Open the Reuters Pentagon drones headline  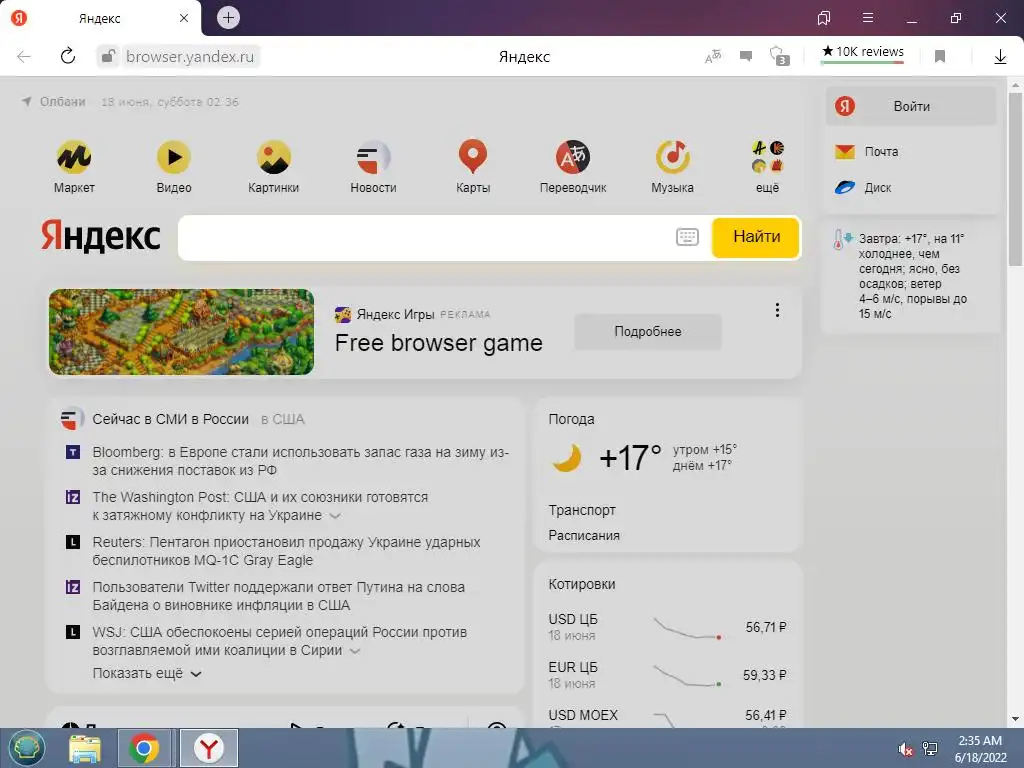point(286,551)
